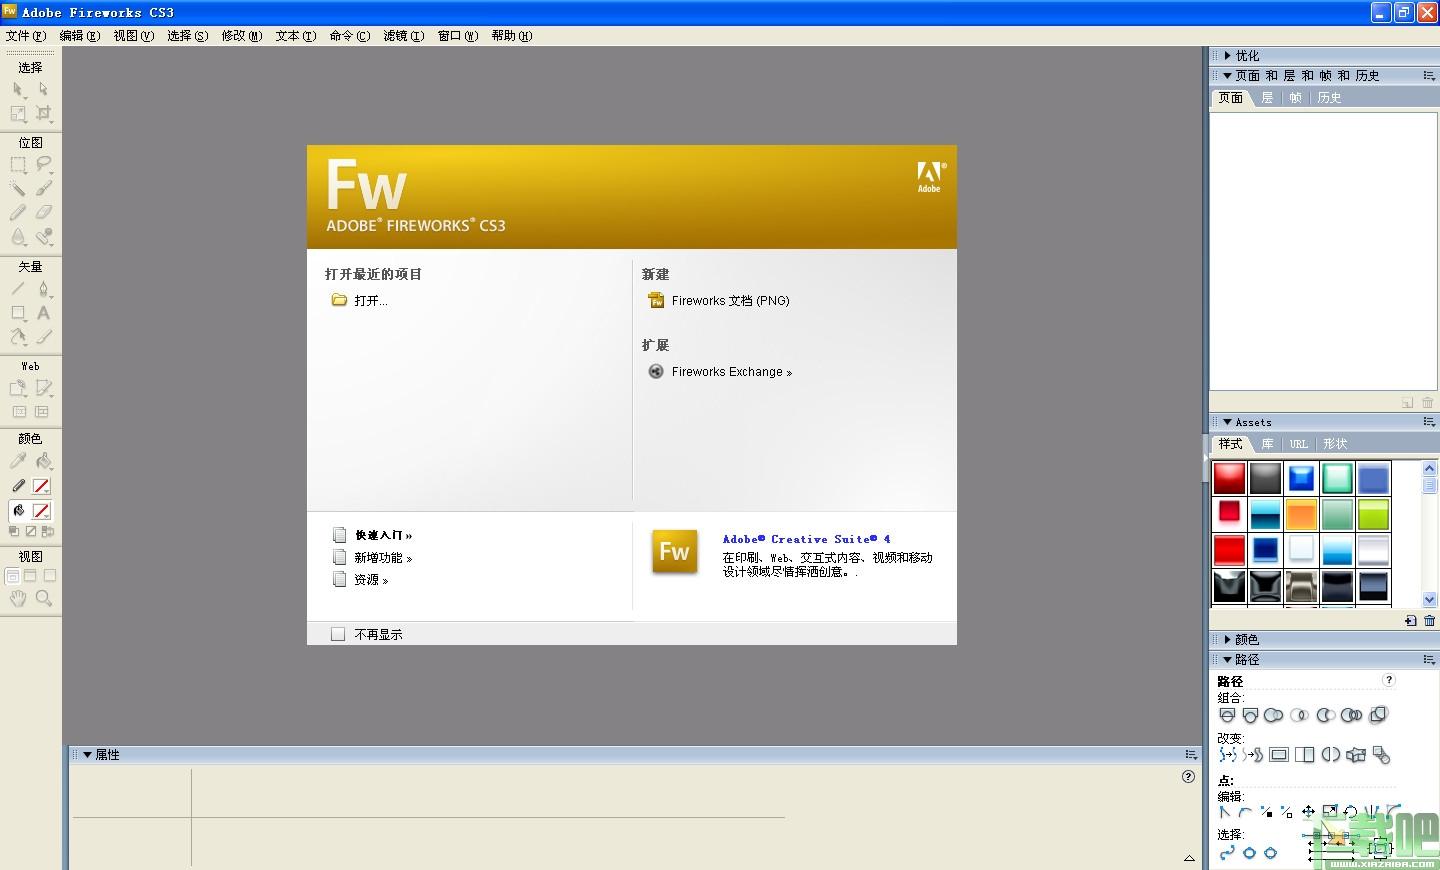Switch to full screen view mode
The height and width of the screenshot is (870, 1440).
(49, 576)
